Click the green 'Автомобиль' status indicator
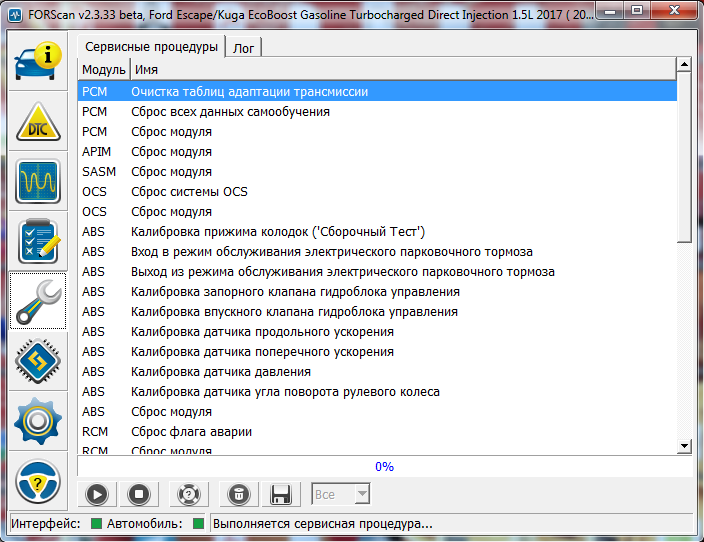This screenshot has height=542, width=704. click(198, 524)
